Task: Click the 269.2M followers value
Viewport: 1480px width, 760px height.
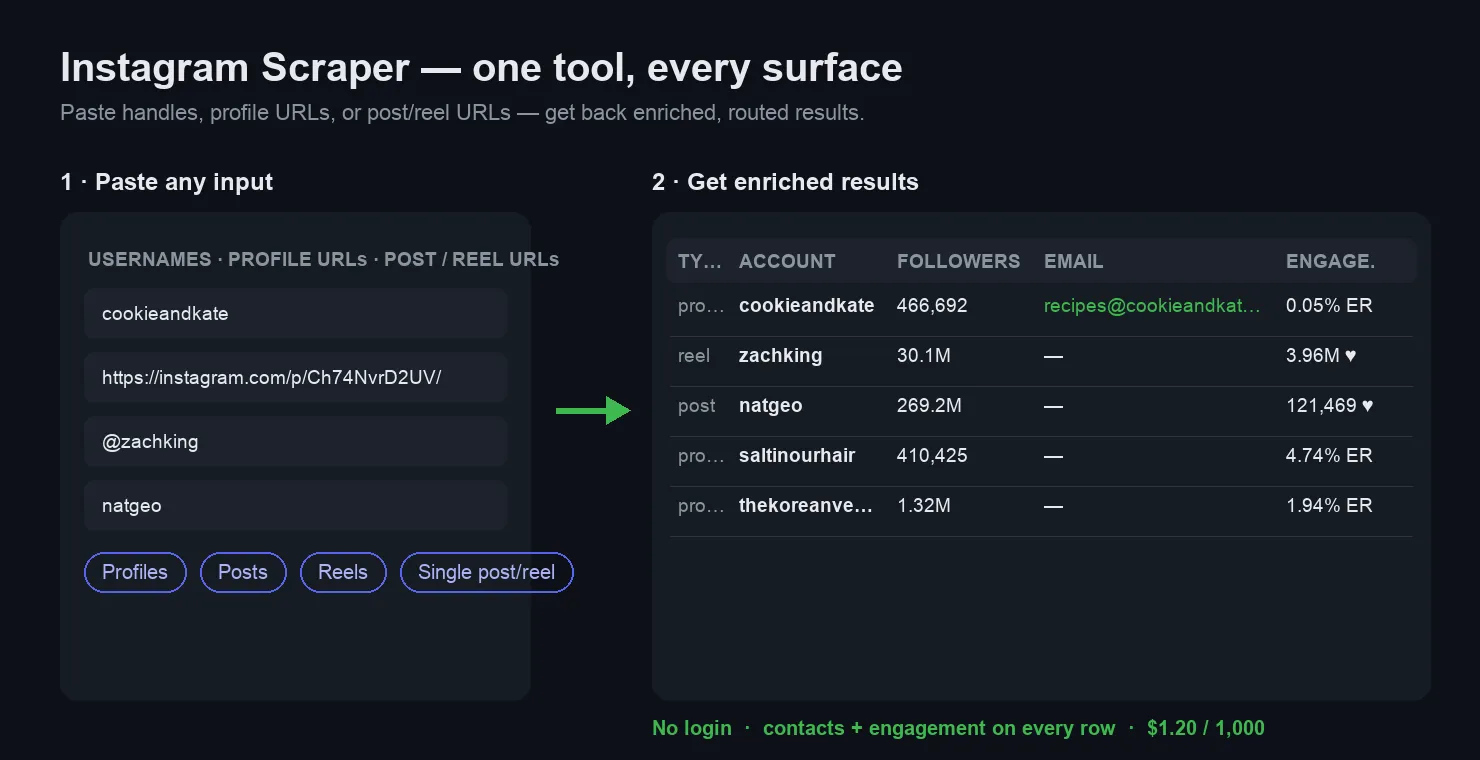Action: tap(929, 405)
